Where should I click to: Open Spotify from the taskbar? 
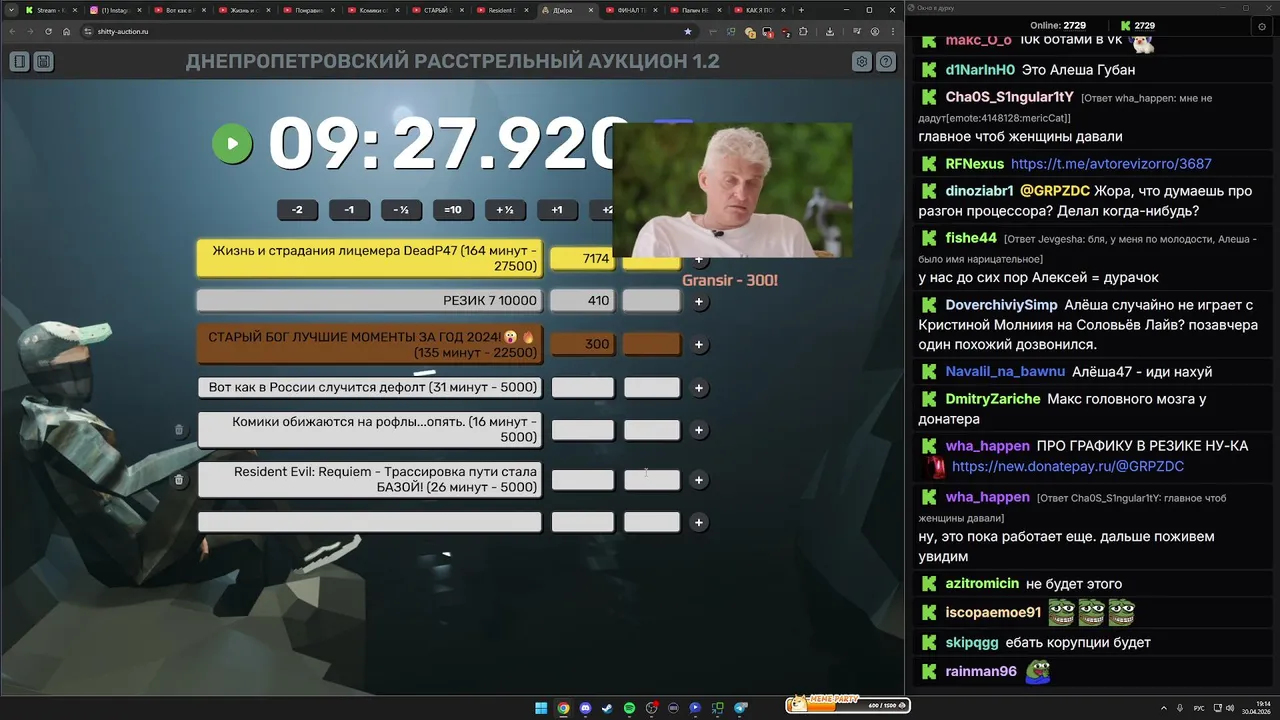click(629, 708)
